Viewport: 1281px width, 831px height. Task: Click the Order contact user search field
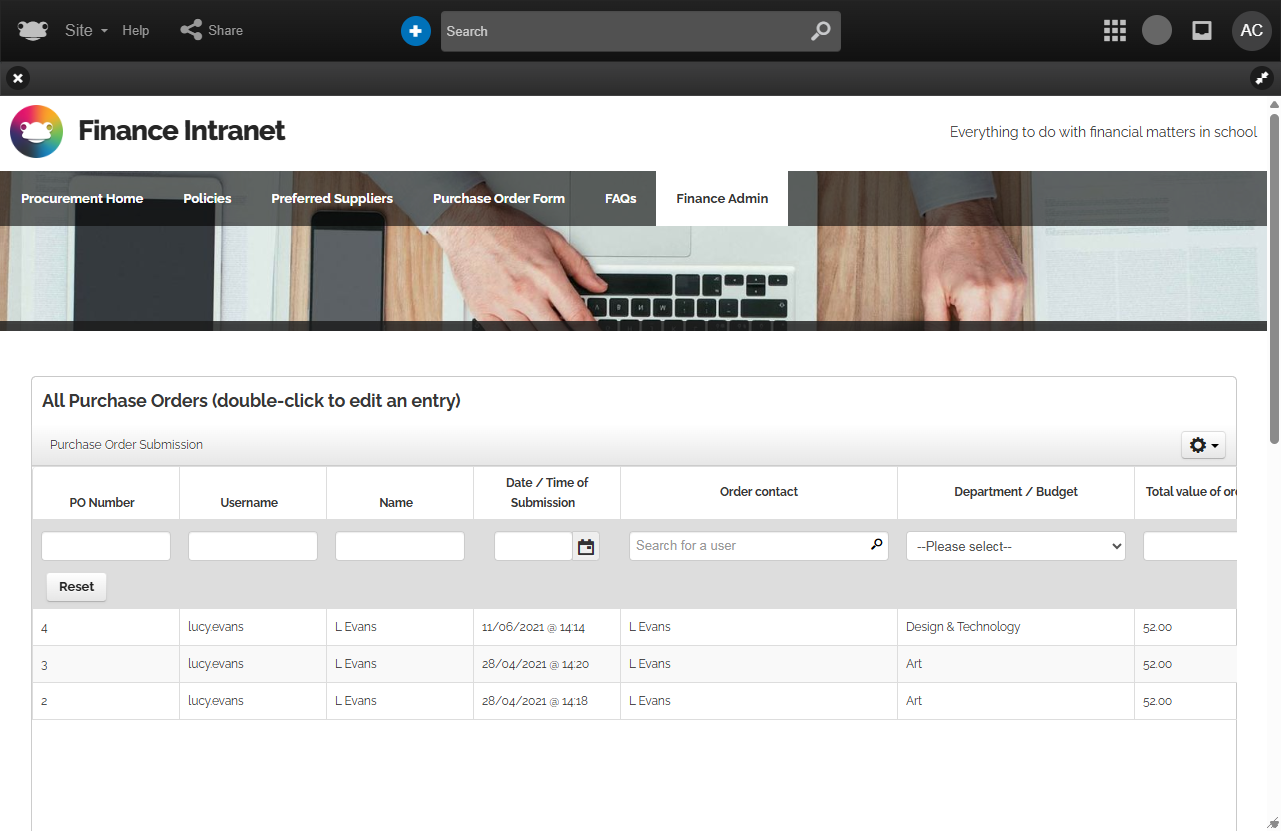(750, 546)
